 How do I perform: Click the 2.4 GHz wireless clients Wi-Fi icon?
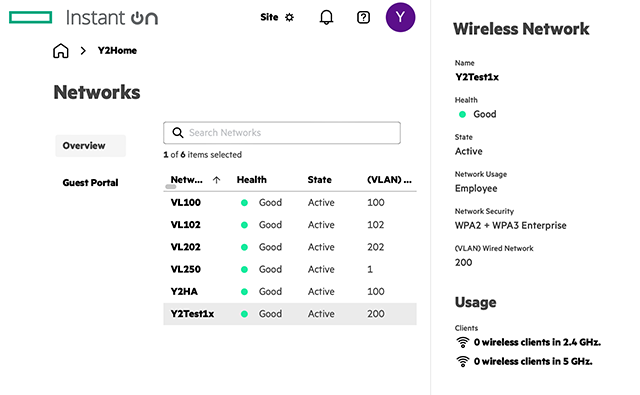pyautogui.click(x=462, y=342)
